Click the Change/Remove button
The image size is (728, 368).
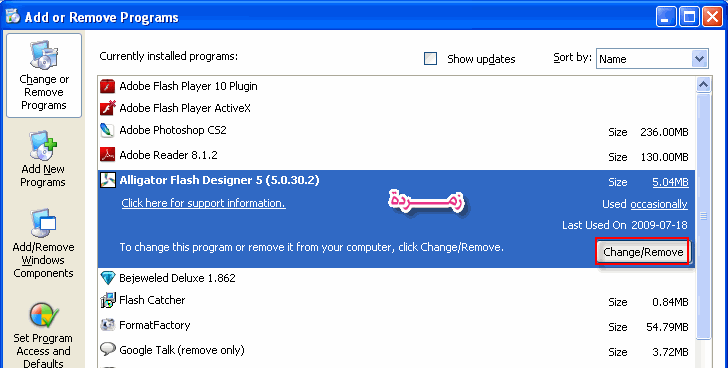click(643, 252)
